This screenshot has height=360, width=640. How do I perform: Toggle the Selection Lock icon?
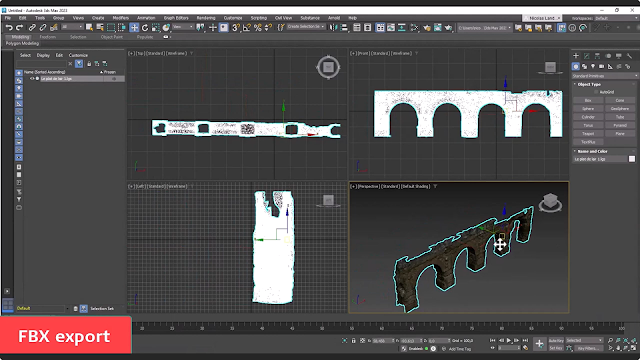pyautogui.click(x=353, y=340)
